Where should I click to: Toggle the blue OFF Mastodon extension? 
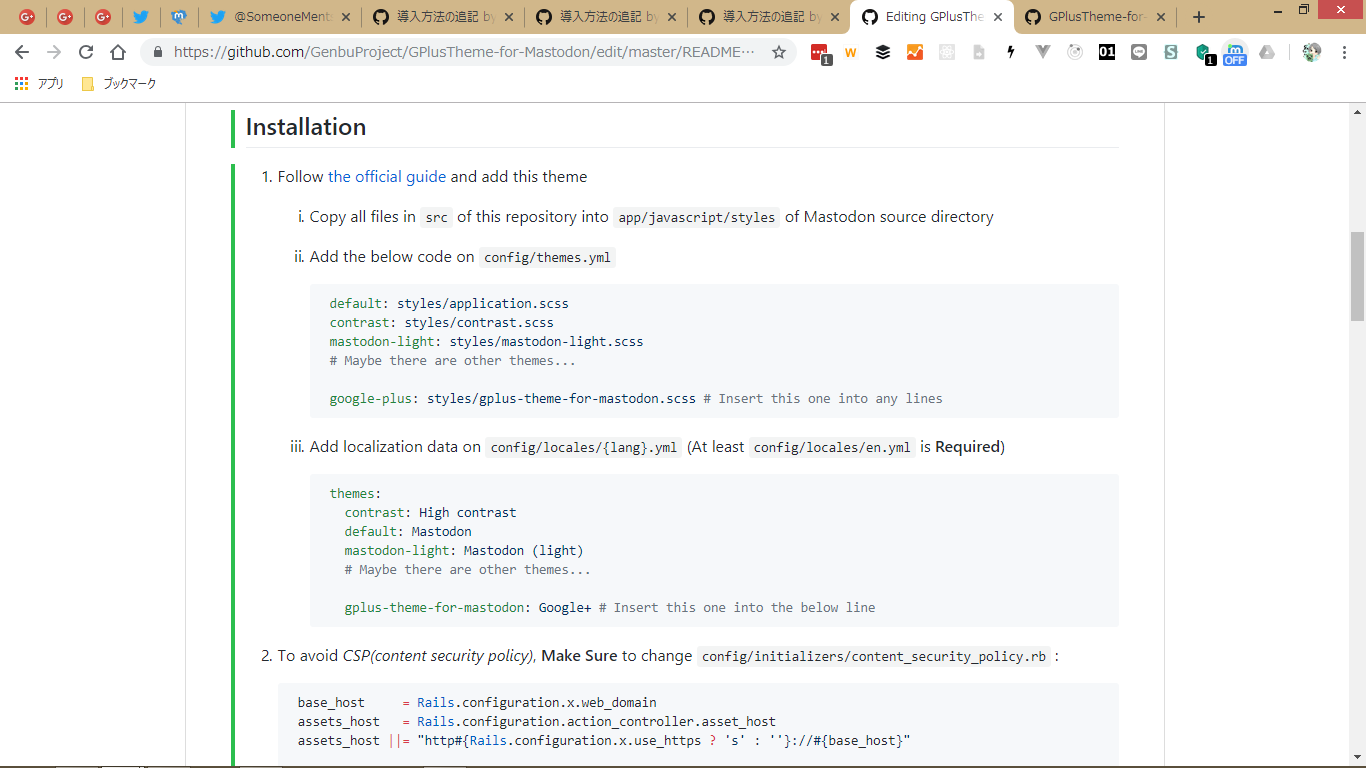coord(1235,53)
